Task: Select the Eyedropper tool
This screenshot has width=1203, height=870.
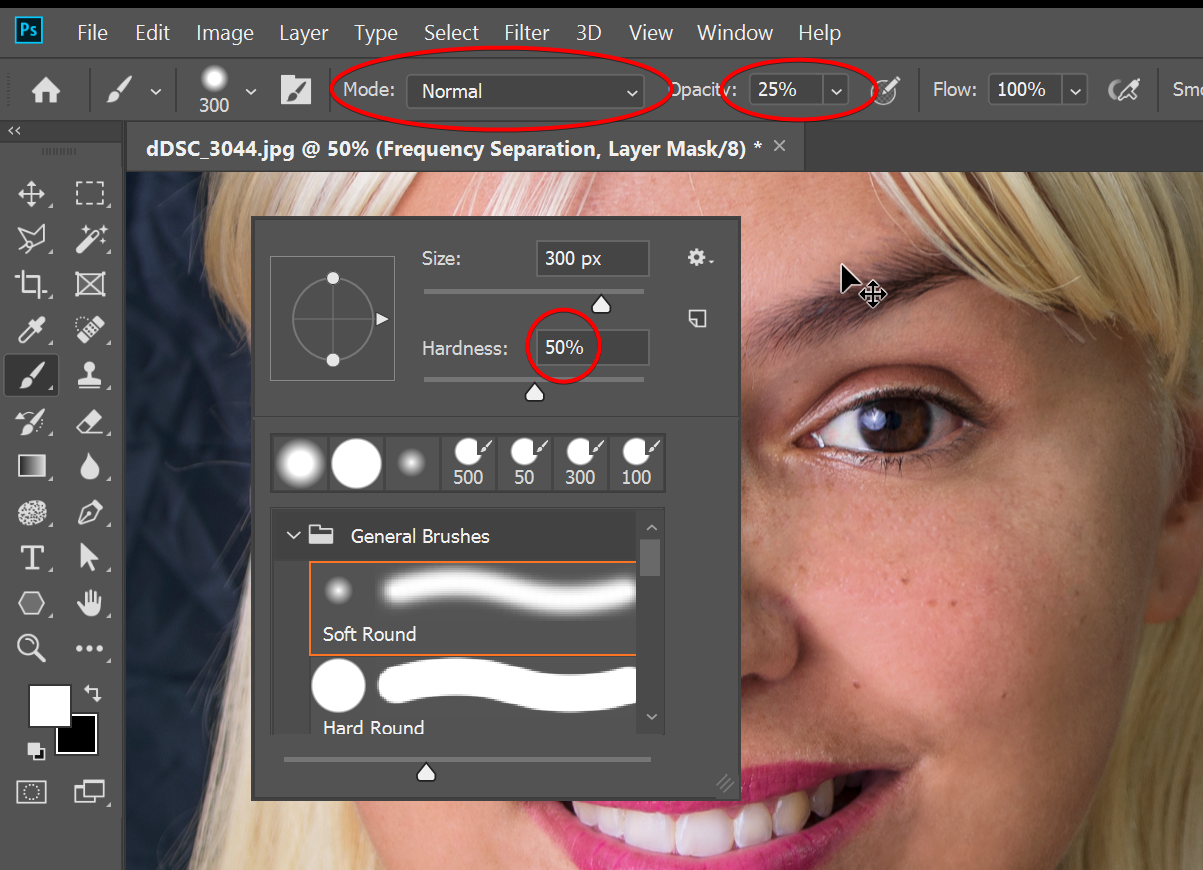Action: (x=31, y=329)
